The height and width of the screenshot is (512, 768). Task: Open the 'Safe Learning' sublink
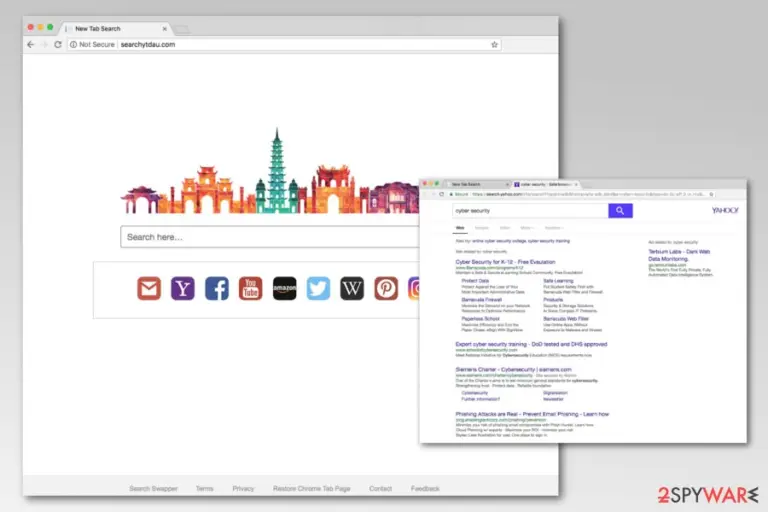[x=558, y=281]
